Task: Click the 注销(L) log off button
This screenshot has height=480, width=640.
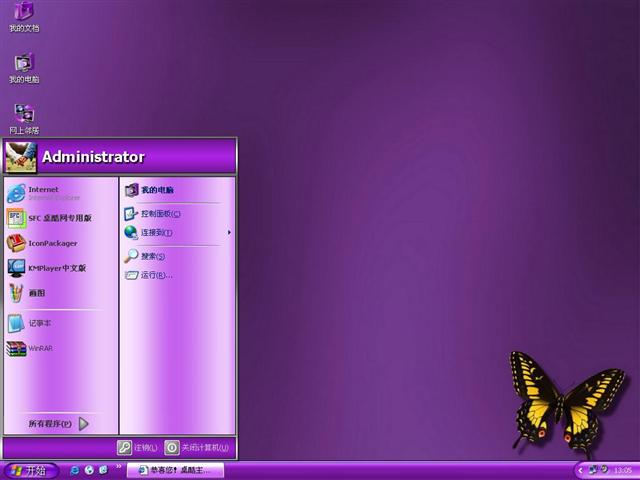Action: click(x=138, y=448)
